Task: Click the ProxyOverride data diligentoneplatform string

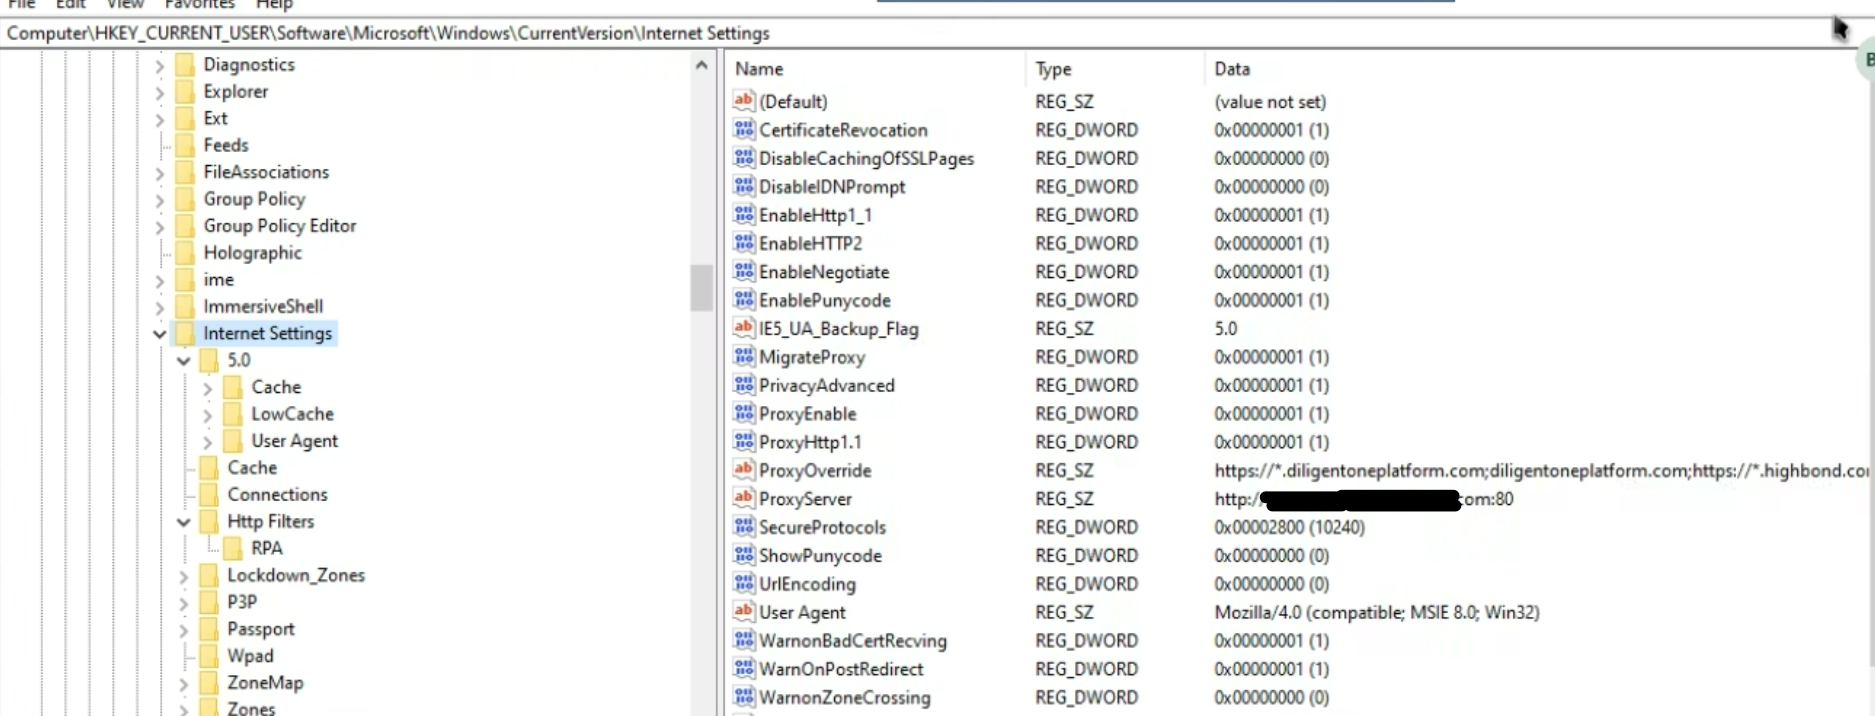Action: click(1541, 470)
